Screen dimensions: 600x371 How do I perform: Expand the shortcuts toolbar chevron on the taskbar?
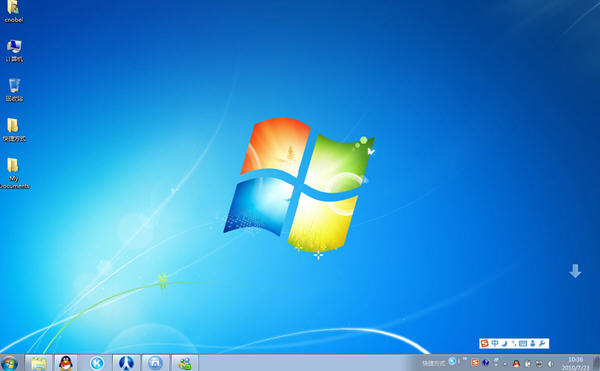coord(465,359)
